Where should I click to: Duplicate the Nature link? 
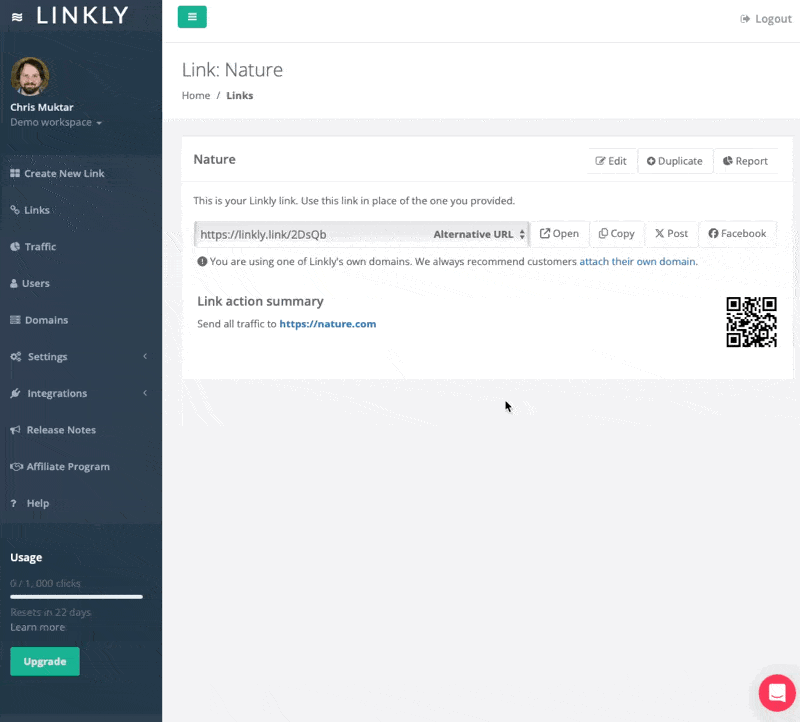pos(675,161)
